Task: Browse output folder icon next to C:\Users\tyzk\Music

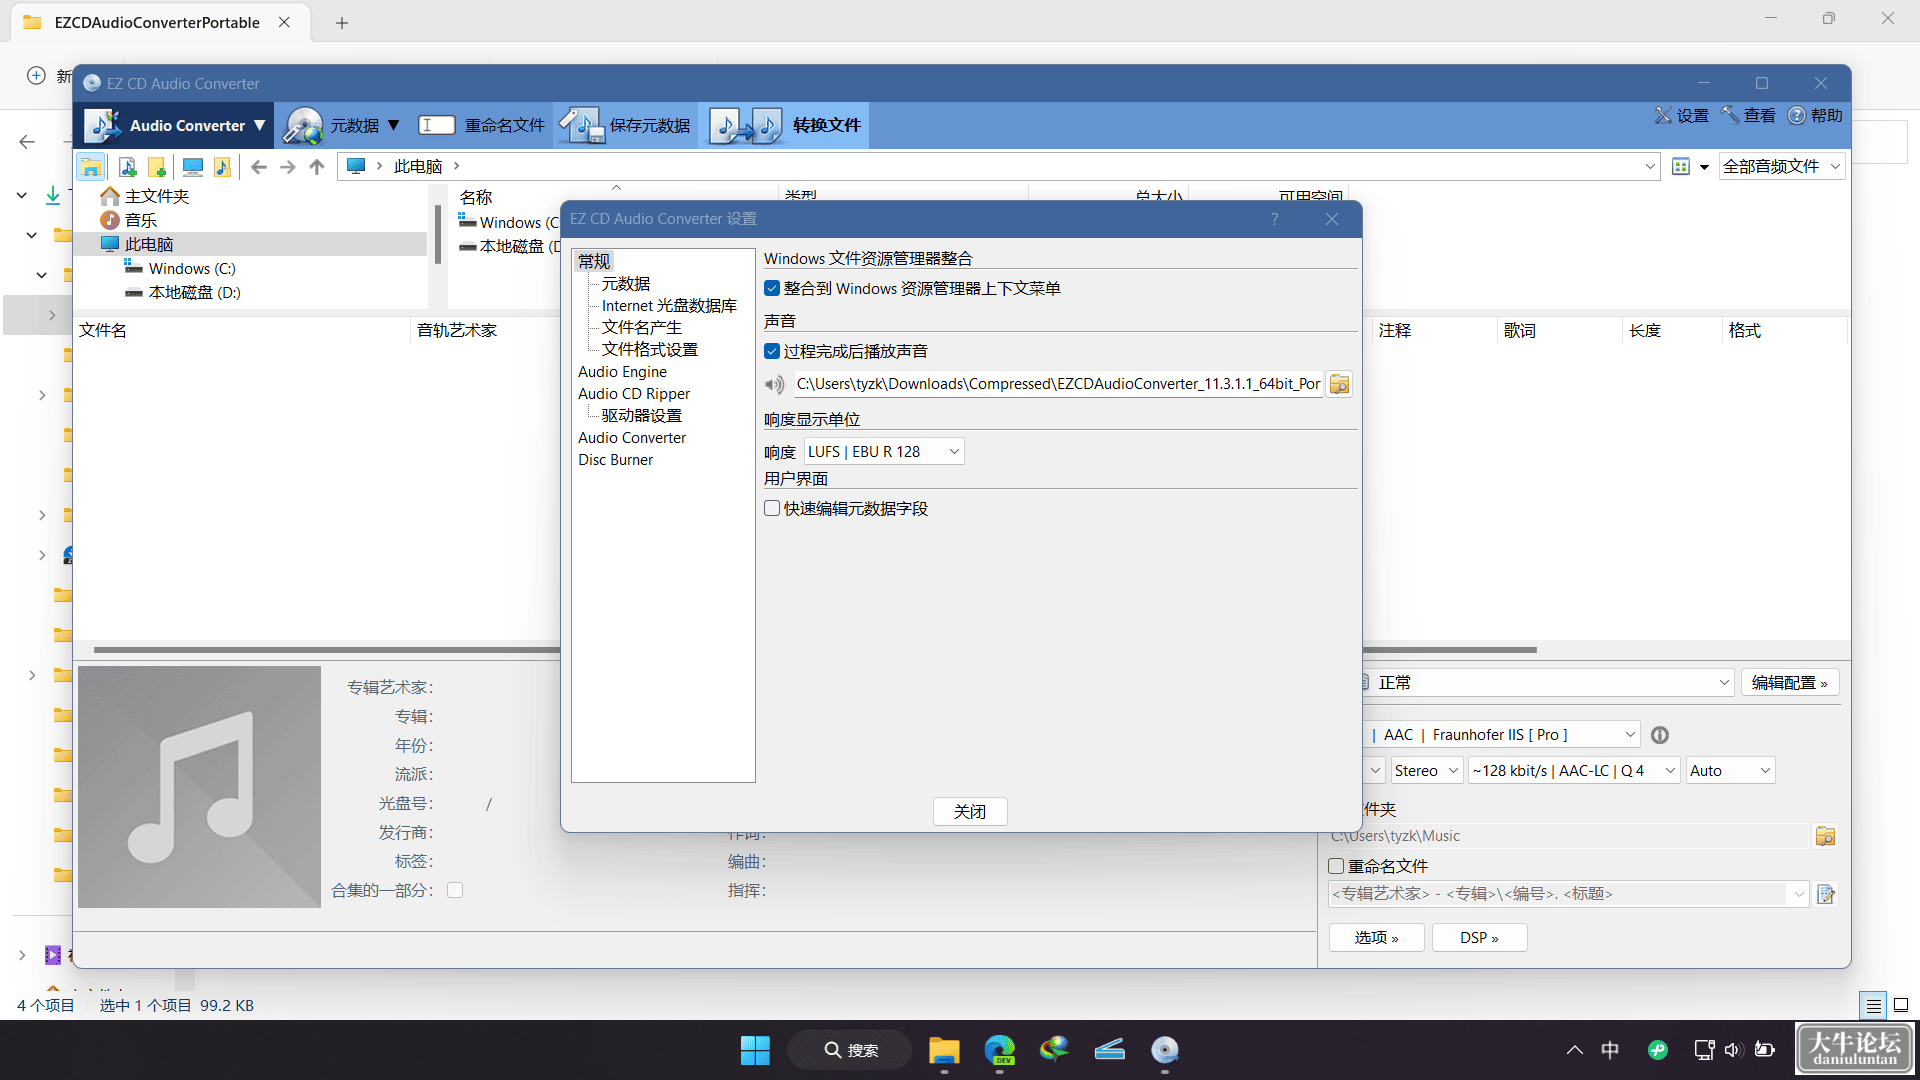Action: (1825, 836)
